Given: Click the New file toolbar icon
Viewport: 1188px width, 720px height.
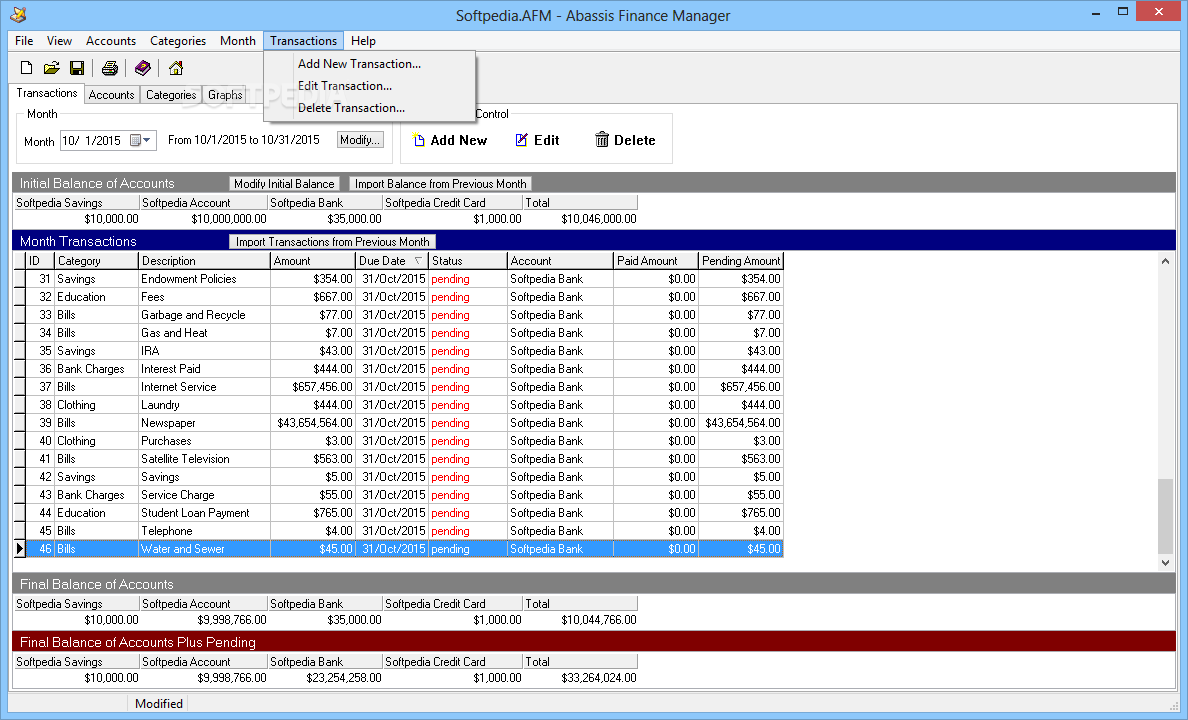Looking at the screenshot, I should (x=27, y=68).
